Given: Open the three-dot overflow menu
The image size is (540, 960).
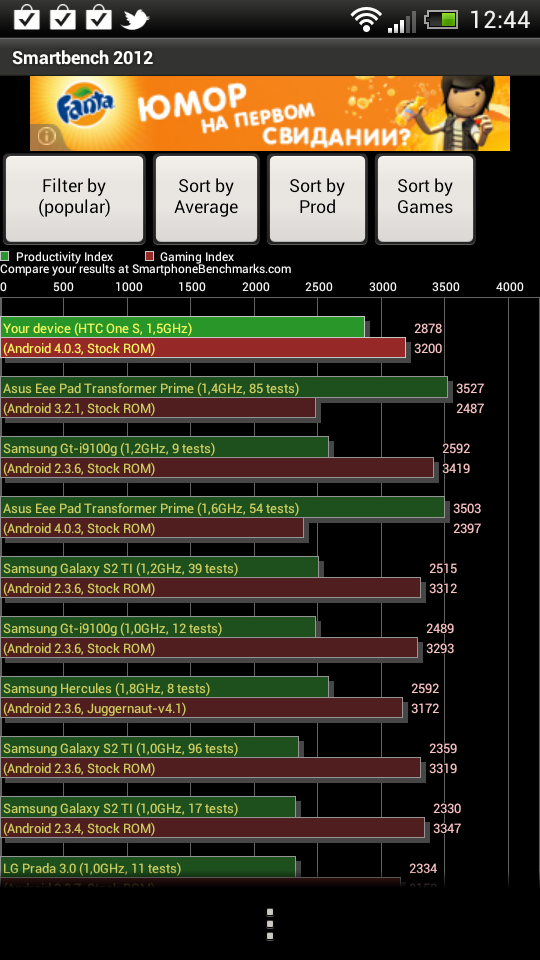Looking at the screenshot, I should click(x=270, y=924).
